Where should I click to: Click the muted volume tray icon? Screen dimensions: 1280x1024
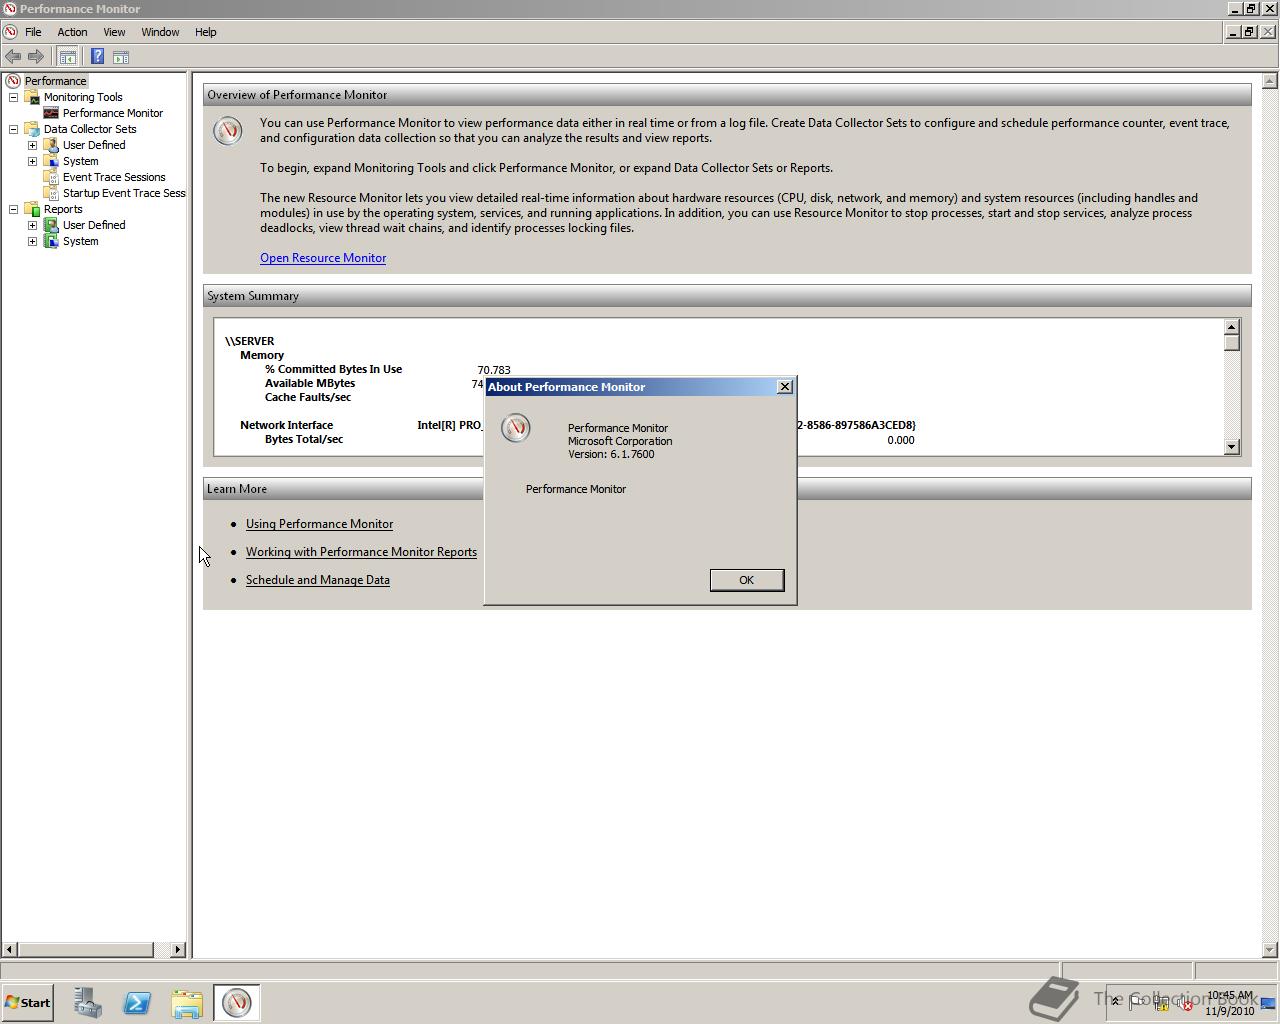(1185, 1003)
